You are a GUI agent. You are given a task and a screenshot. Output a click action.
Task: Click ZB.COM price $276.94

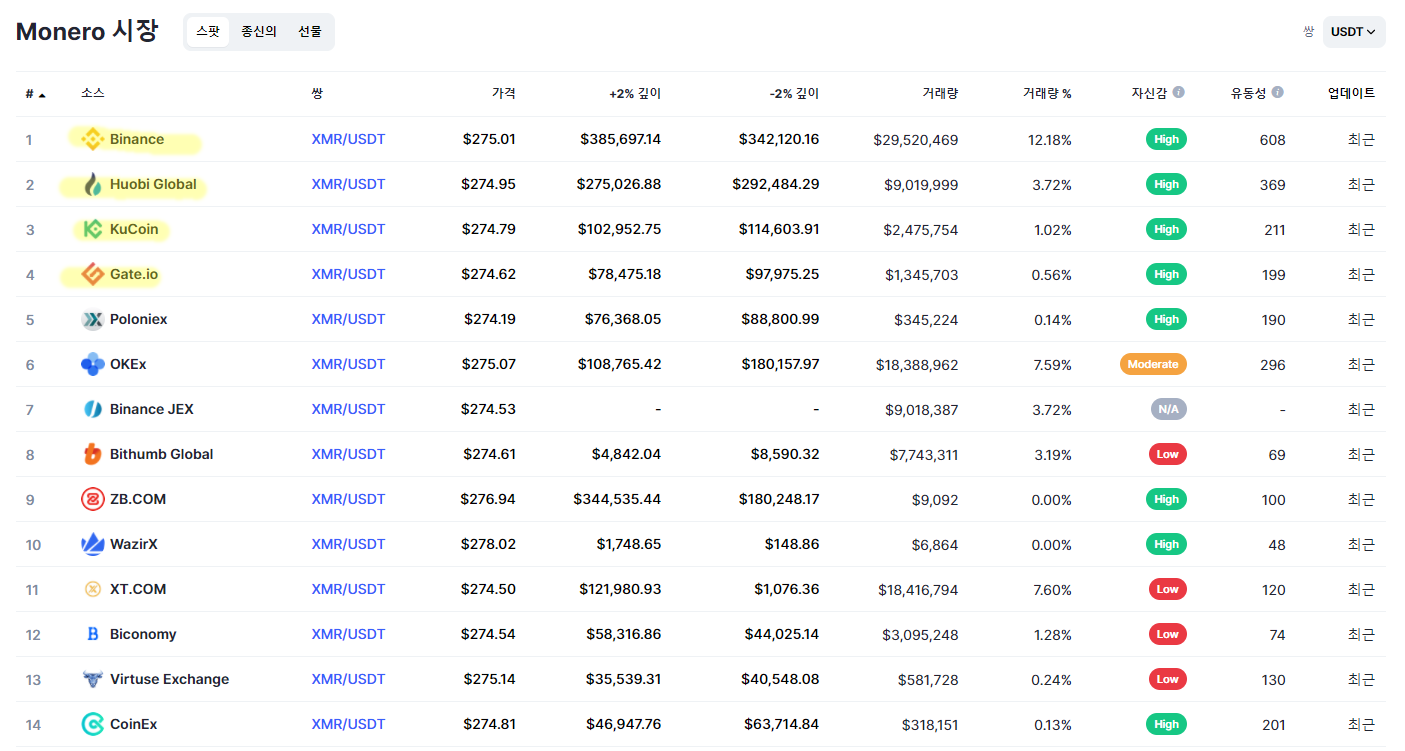coord(488,499)
